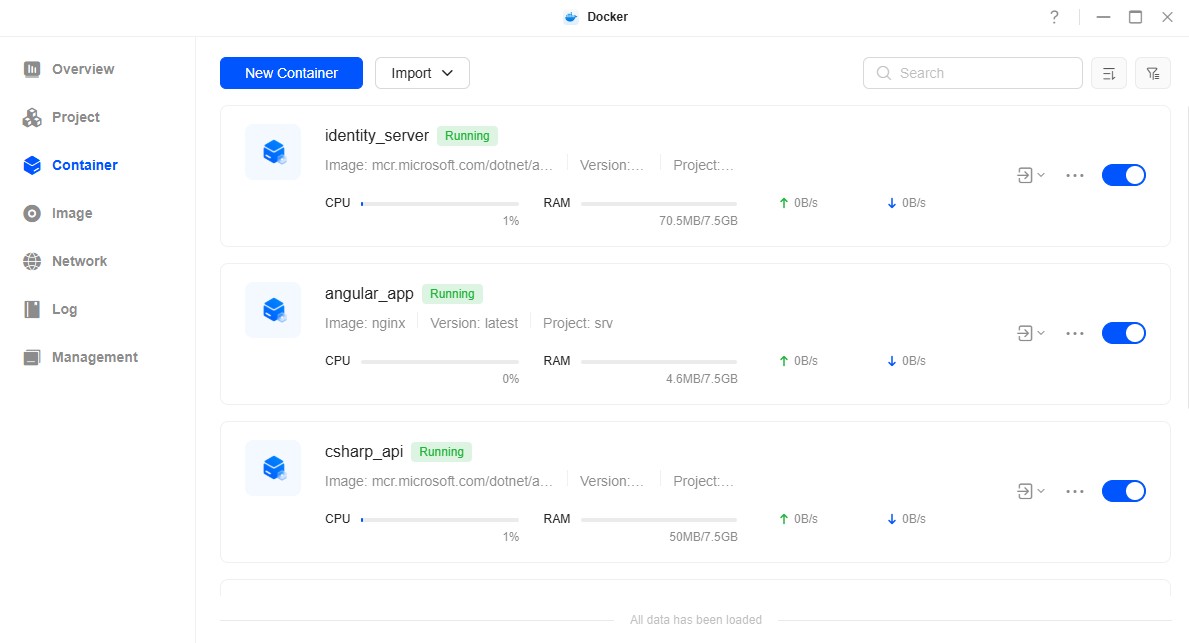
Task: Click the Image disc icon
Action: click(32, 213)
